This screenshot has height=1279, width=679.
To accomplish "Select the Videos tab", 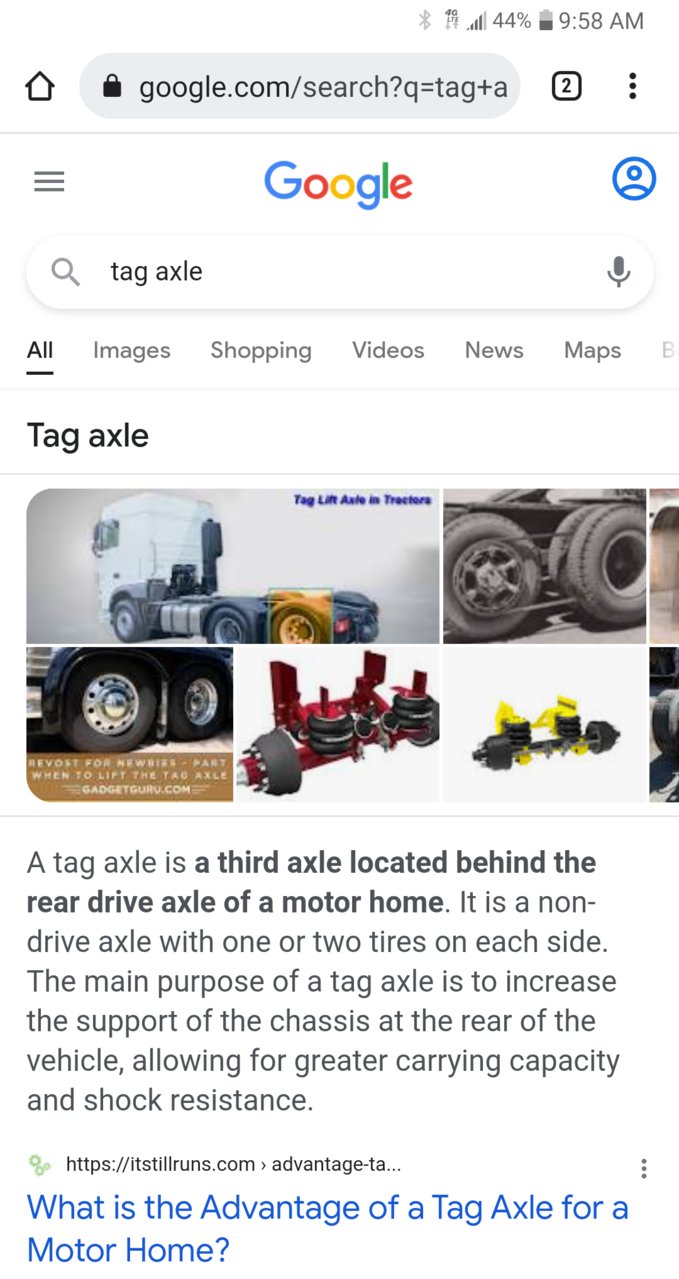I will click(388, 350).
